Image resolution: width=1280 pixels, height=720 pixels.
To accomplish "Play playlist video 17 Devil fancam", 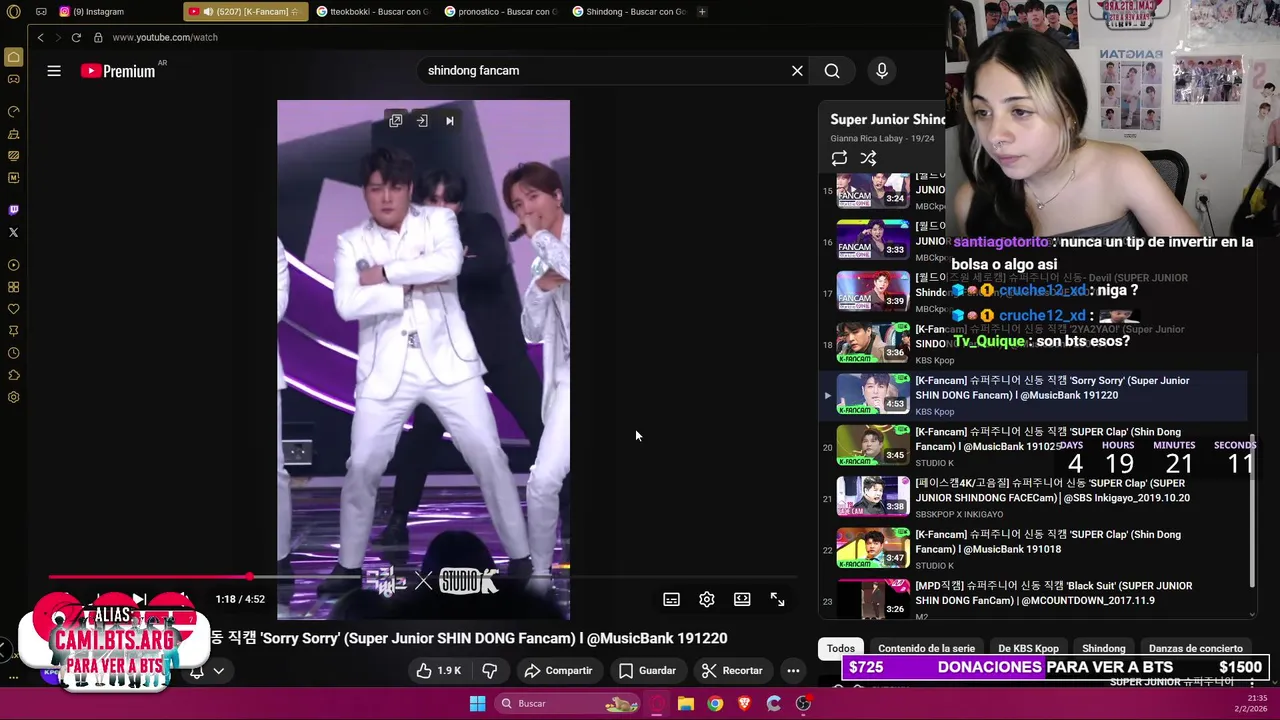I will click(873, 291).
